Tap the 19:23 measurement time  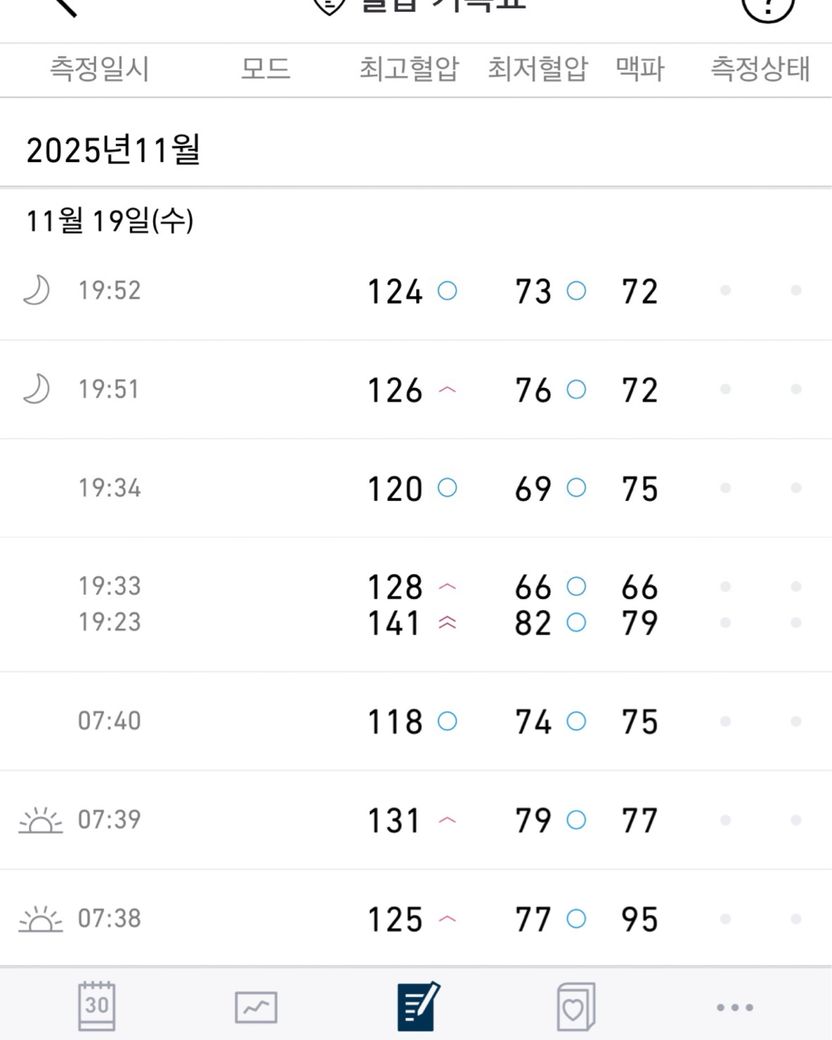(109, 622)
